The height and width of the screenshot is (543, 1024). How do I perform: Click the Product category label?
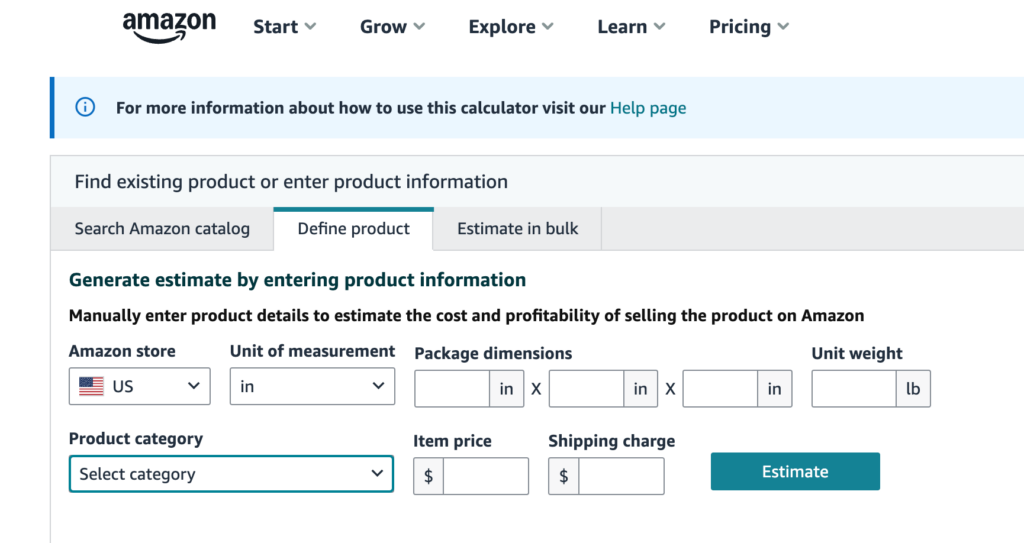(x=136, y=438)
